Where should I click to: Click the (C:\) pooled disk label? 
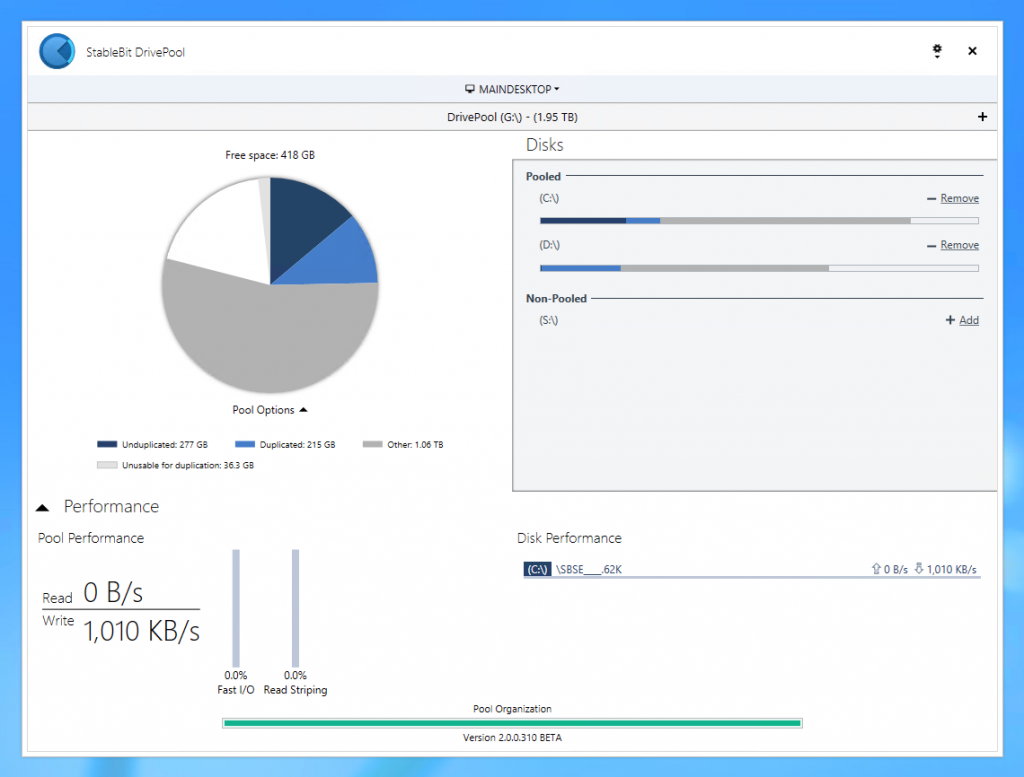(x=549, y=198)
